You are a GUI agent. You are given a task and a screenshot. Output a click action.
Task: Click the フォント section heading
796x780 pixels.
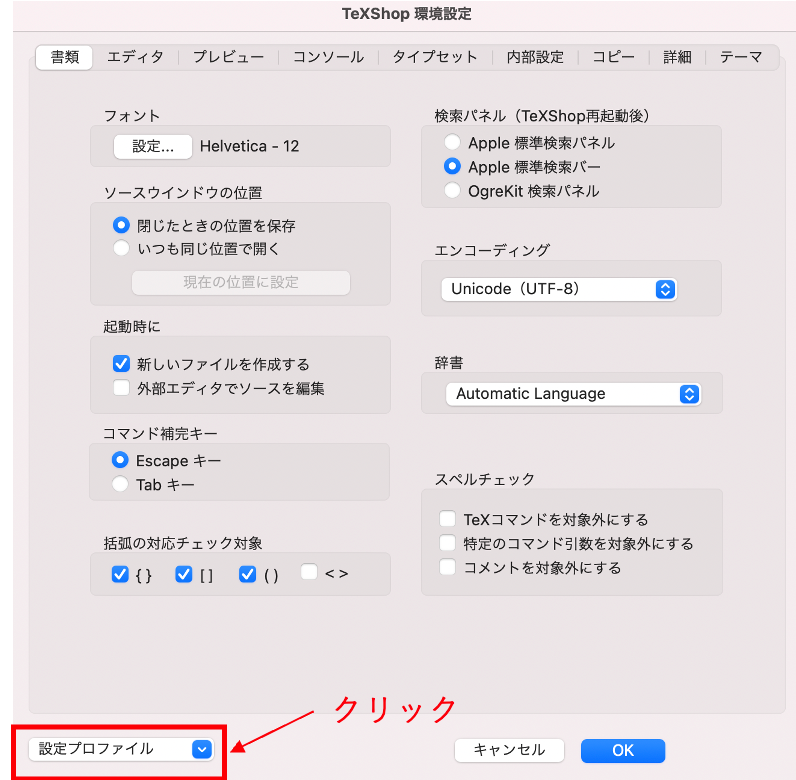pos(132,116)
